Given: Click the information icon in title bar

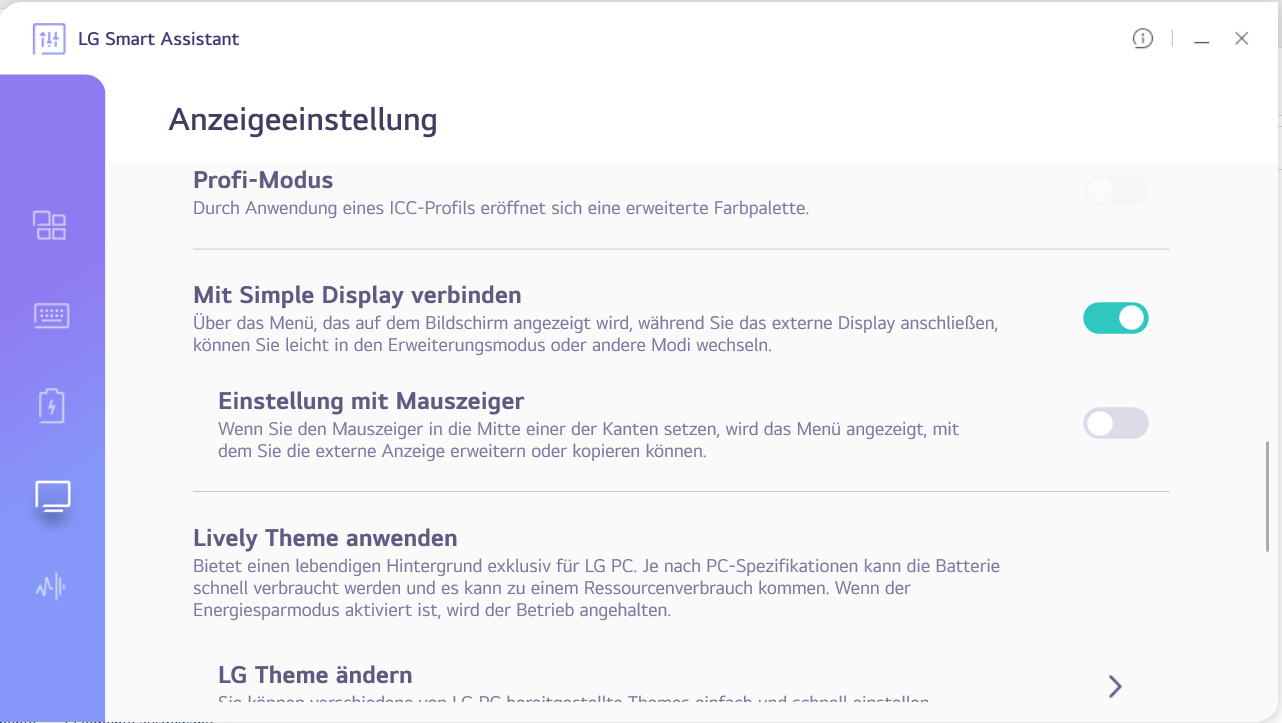Looking at the screenshot, I should [1142, 39].
